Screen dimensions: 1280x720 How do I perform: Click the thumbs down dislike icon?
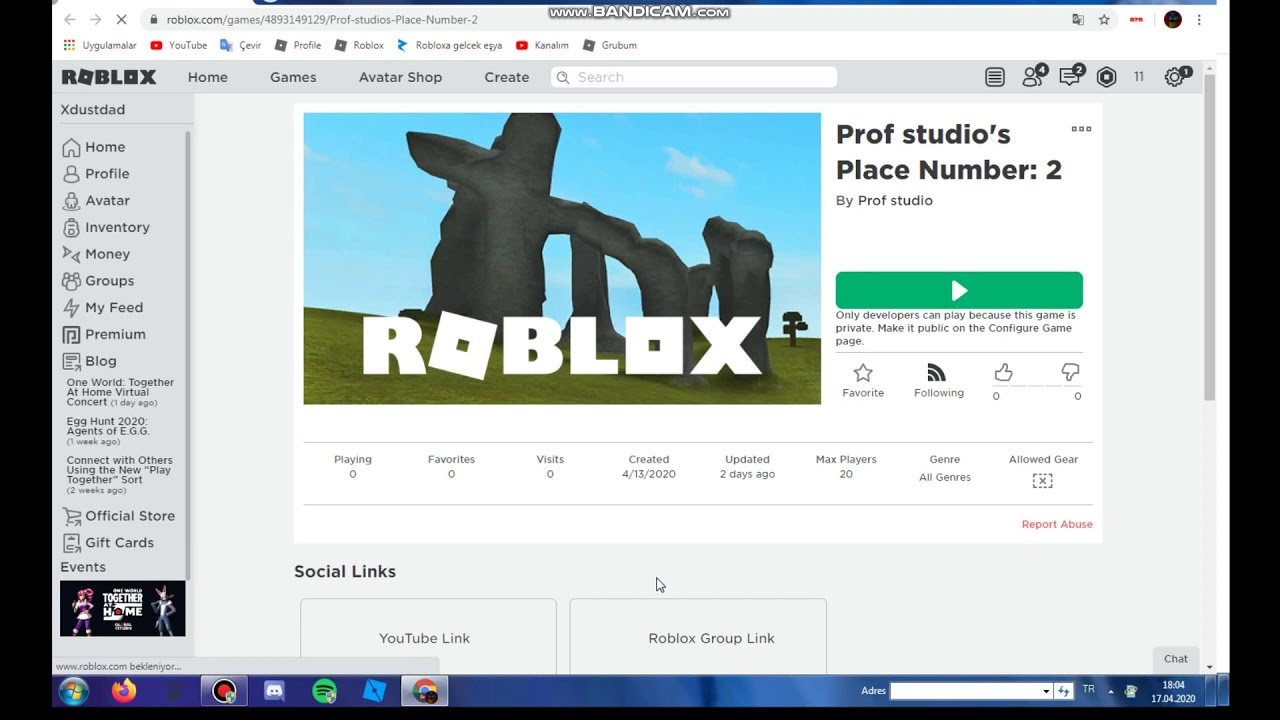pyautogui.click(x=1070, y=373)
